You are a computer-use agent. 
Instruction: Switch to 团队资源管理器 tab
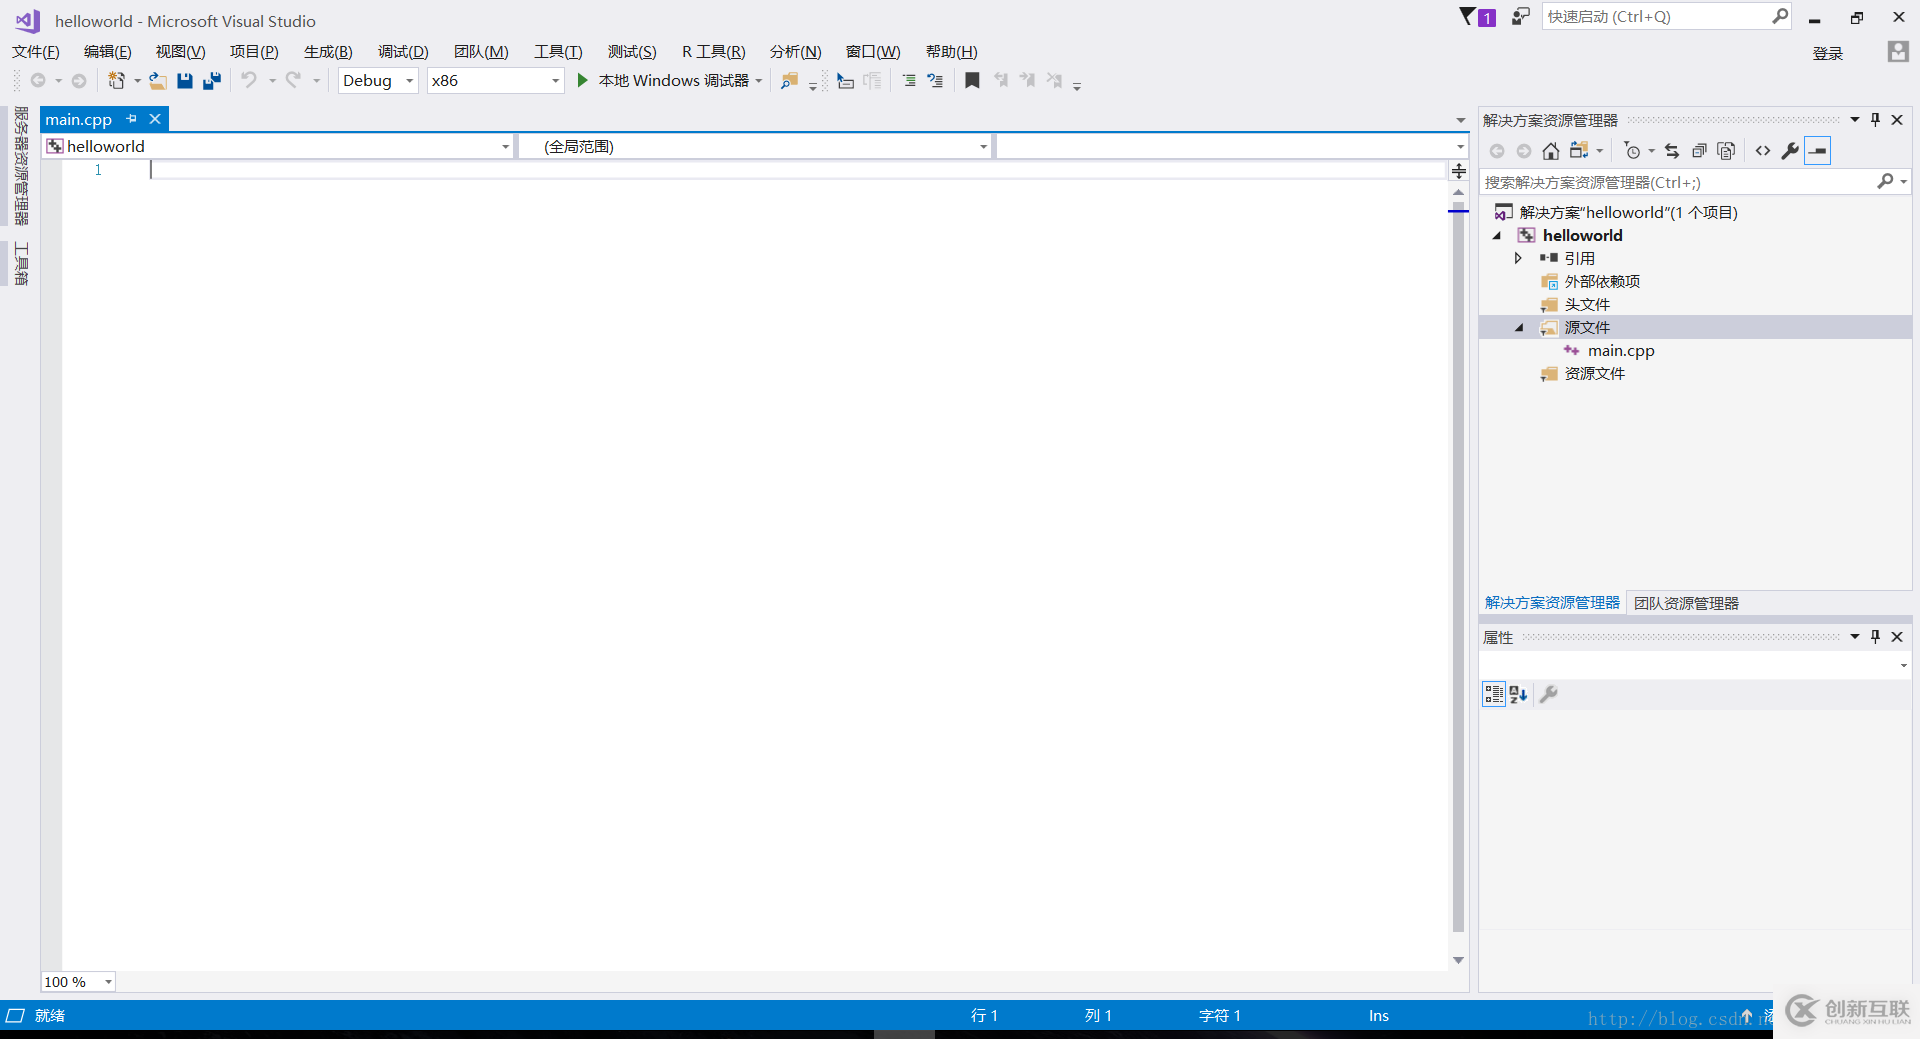(x=1686, y=603)
